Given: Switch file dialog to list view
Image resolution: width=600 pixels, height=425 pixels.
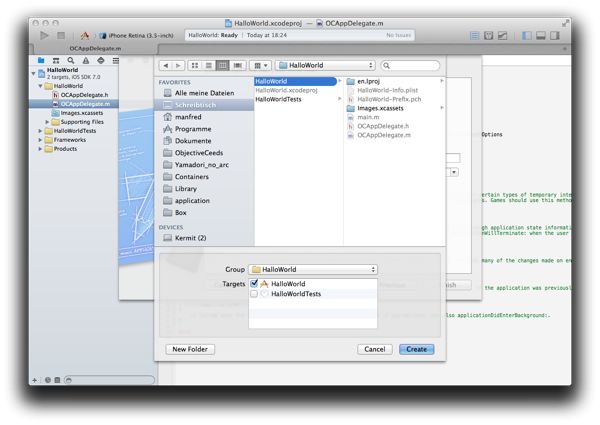Looking at the screenshot, I should pyautogui.click(x=209, y=65).
